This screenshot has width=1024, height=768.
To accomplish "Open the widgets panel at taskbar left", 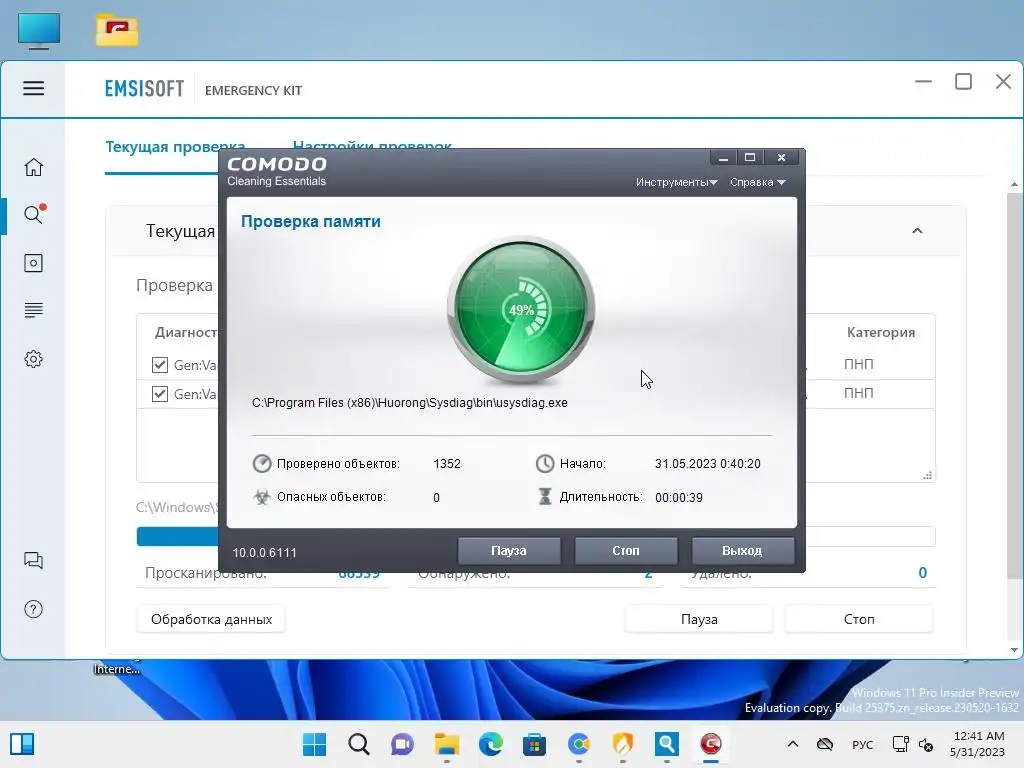I will coord(22,744).
